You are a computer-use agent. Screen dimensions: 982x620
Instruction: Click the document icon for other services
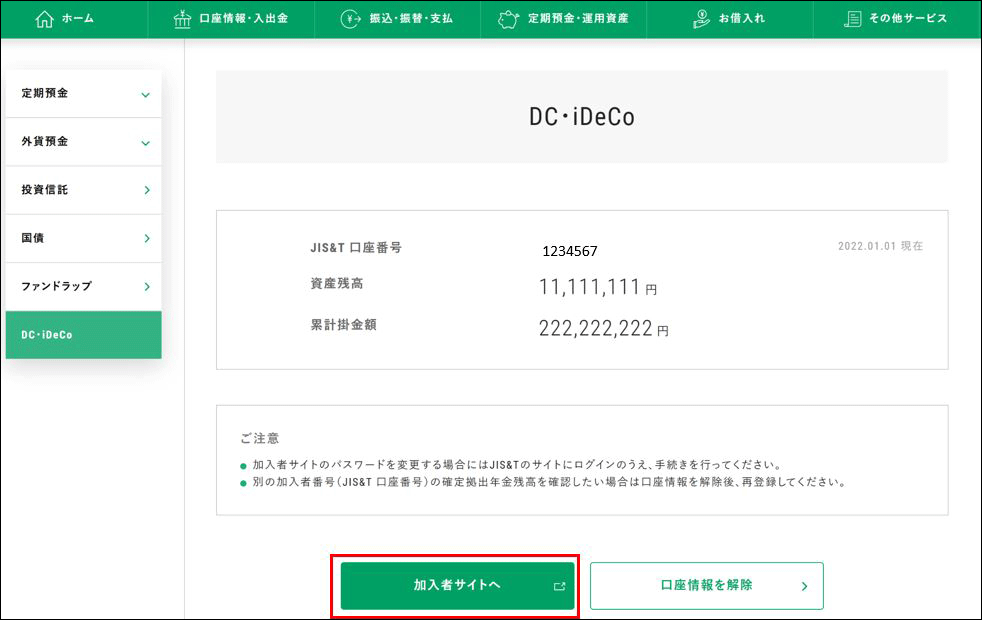tap(852, 19)
